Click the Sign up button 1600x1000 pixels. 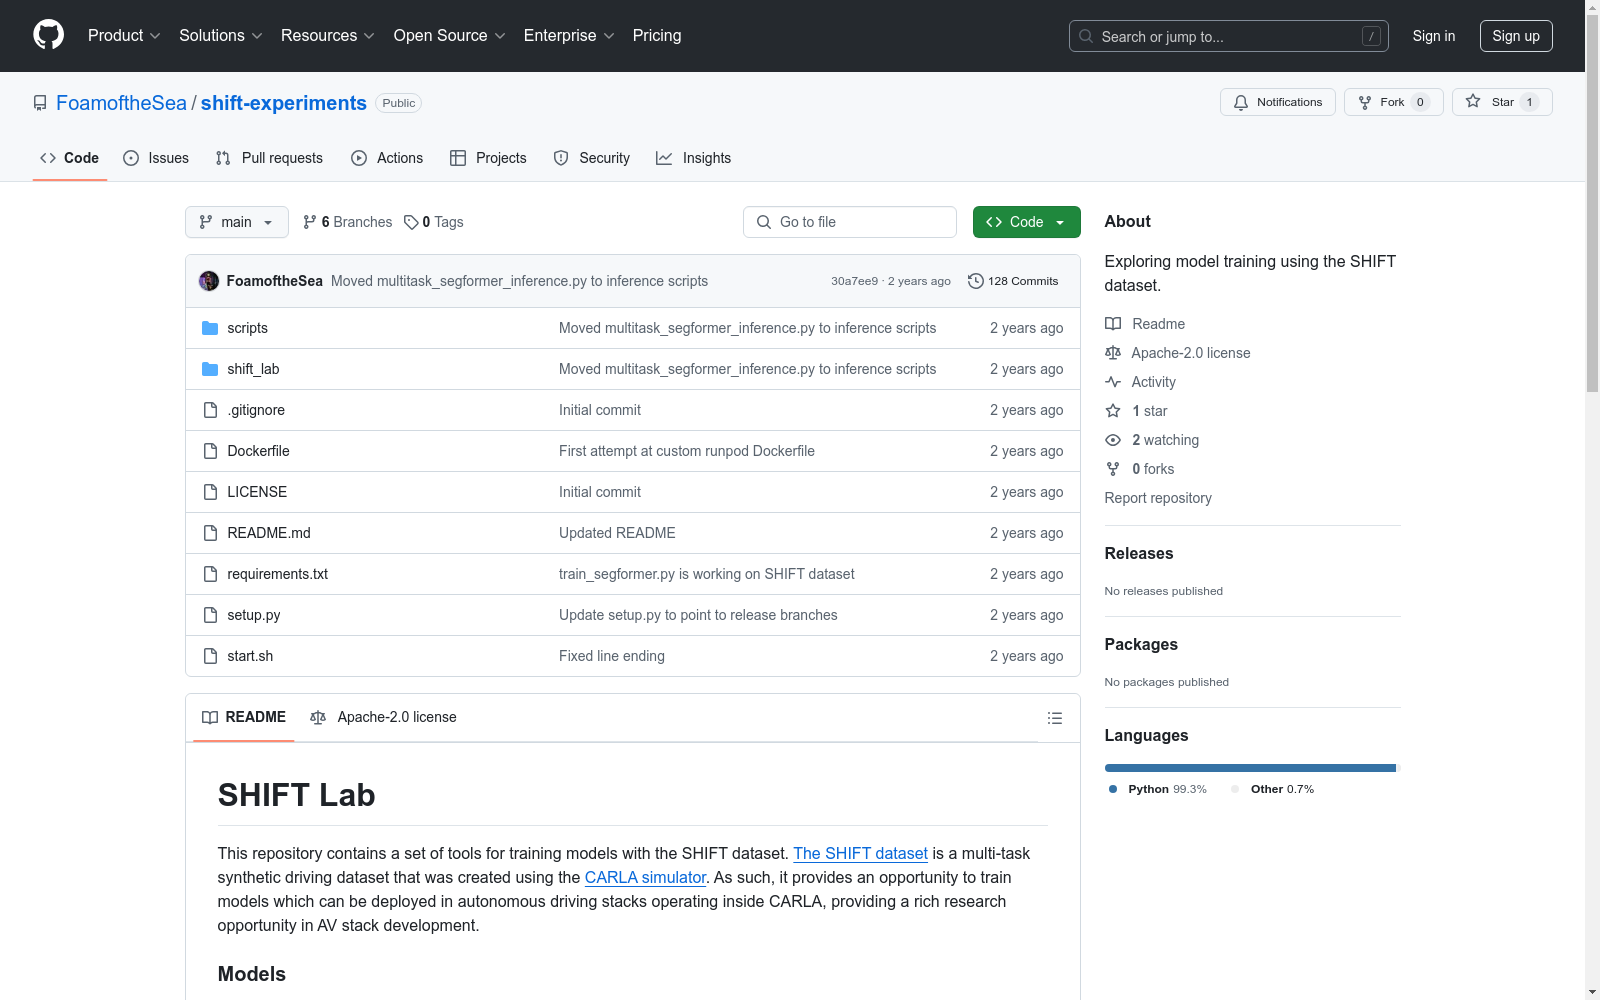point(1515,36)
